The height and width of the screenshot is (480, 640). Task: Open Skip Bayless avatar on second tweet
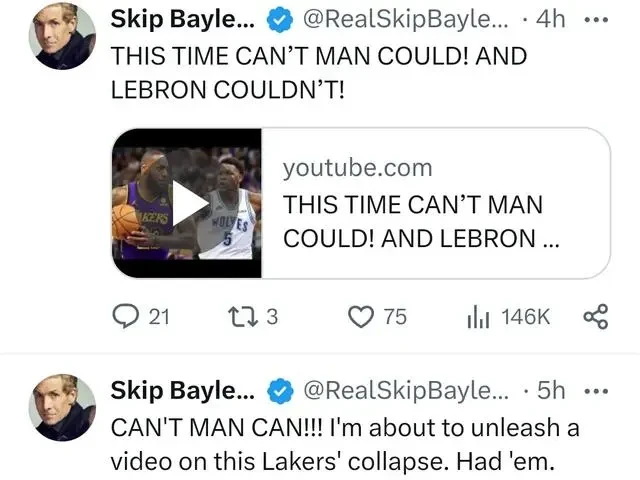pos(62,407)
